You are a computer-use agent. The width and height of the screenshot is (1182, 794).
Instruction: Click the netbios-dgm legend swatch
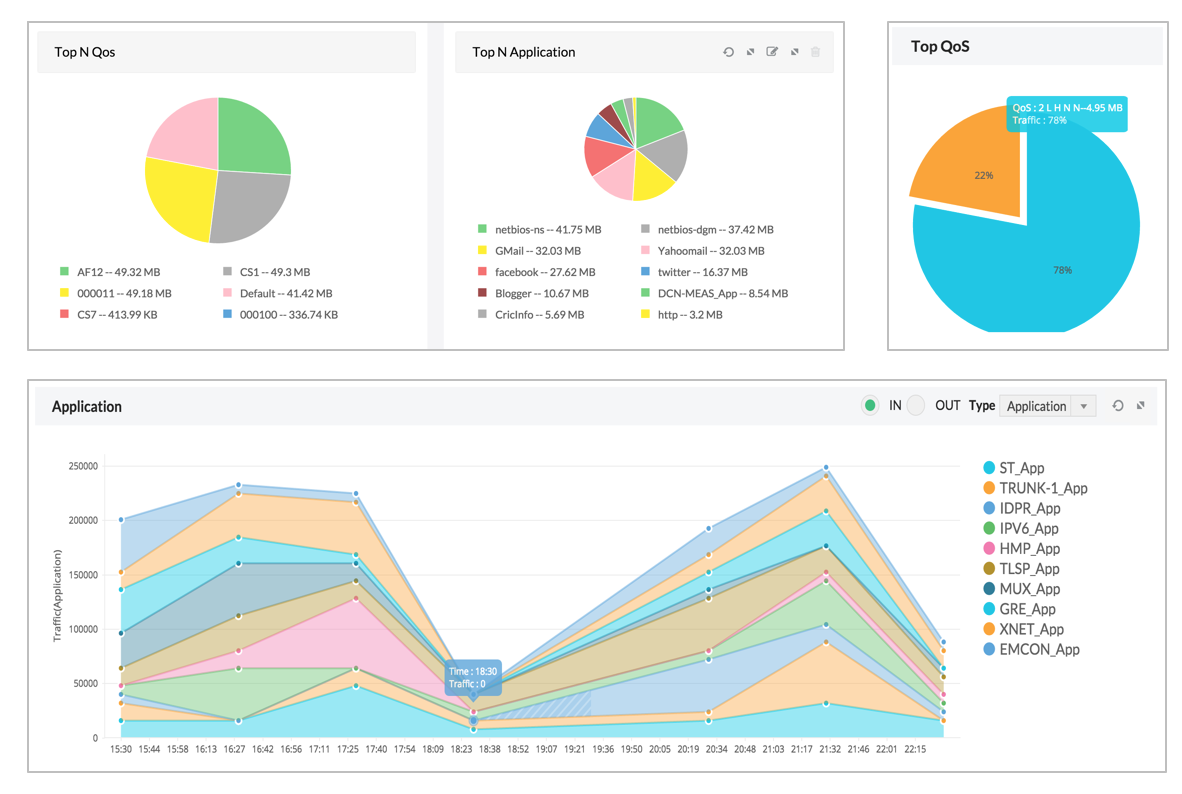[645, 228]
